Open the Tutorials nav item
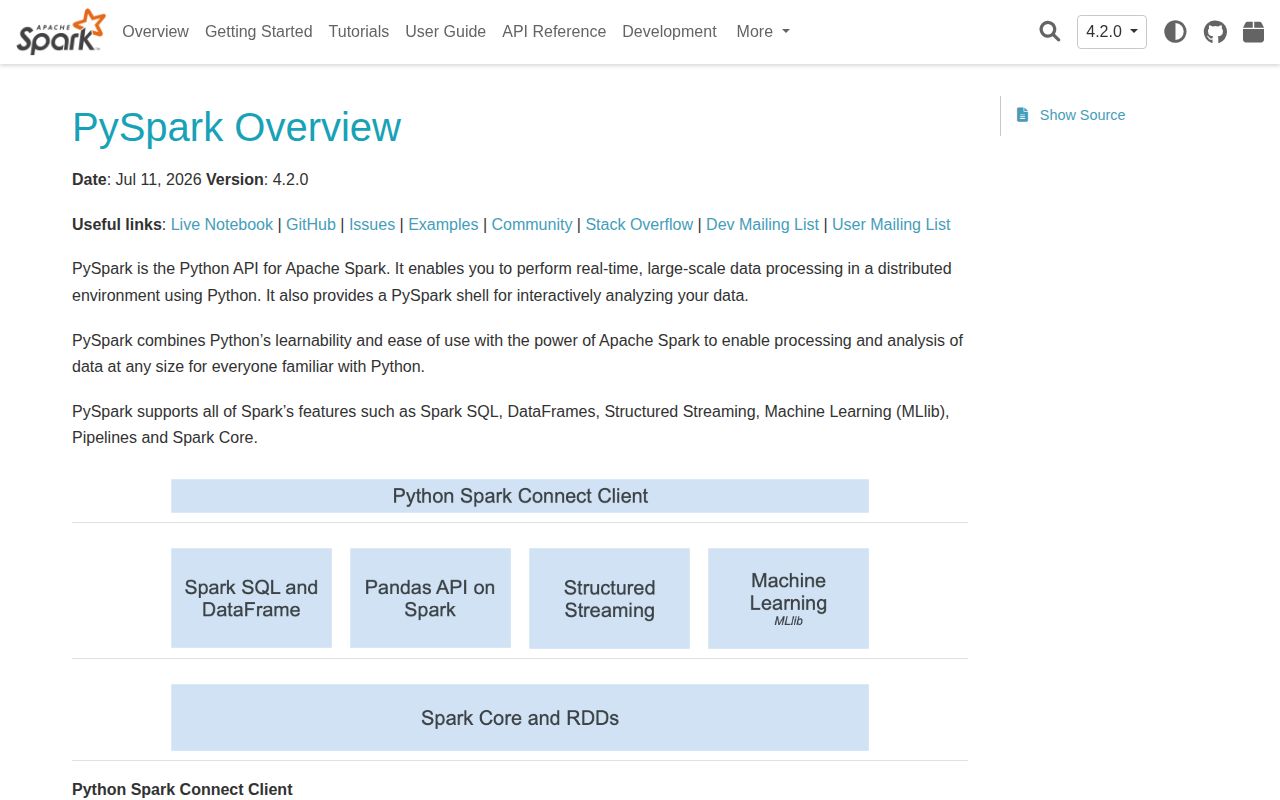The height and width of the screenshot is (800, 1280). (x=358, y=31)
